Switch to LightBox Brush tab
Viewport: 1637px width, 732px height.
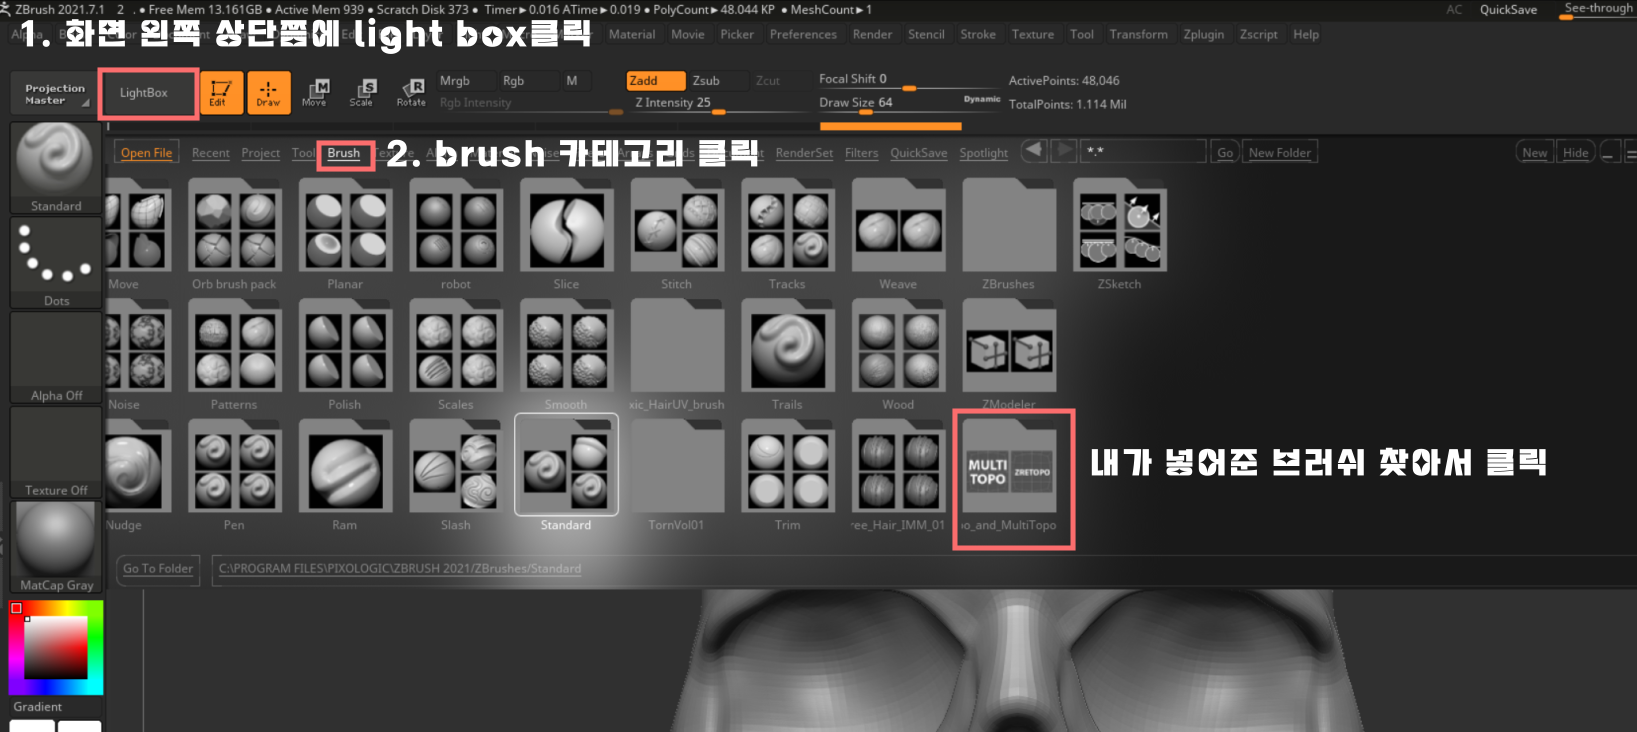[x=343, y=153]
